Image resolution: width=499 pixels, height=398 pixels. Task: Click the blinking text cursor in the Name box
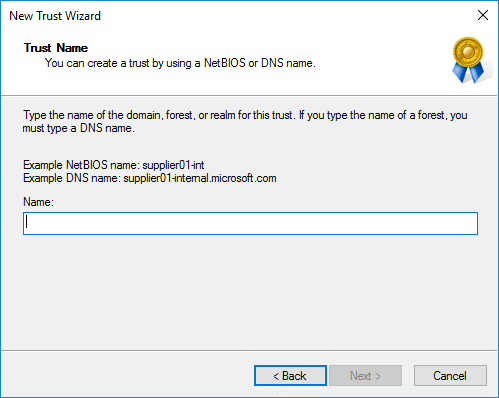tap(27, 222)
